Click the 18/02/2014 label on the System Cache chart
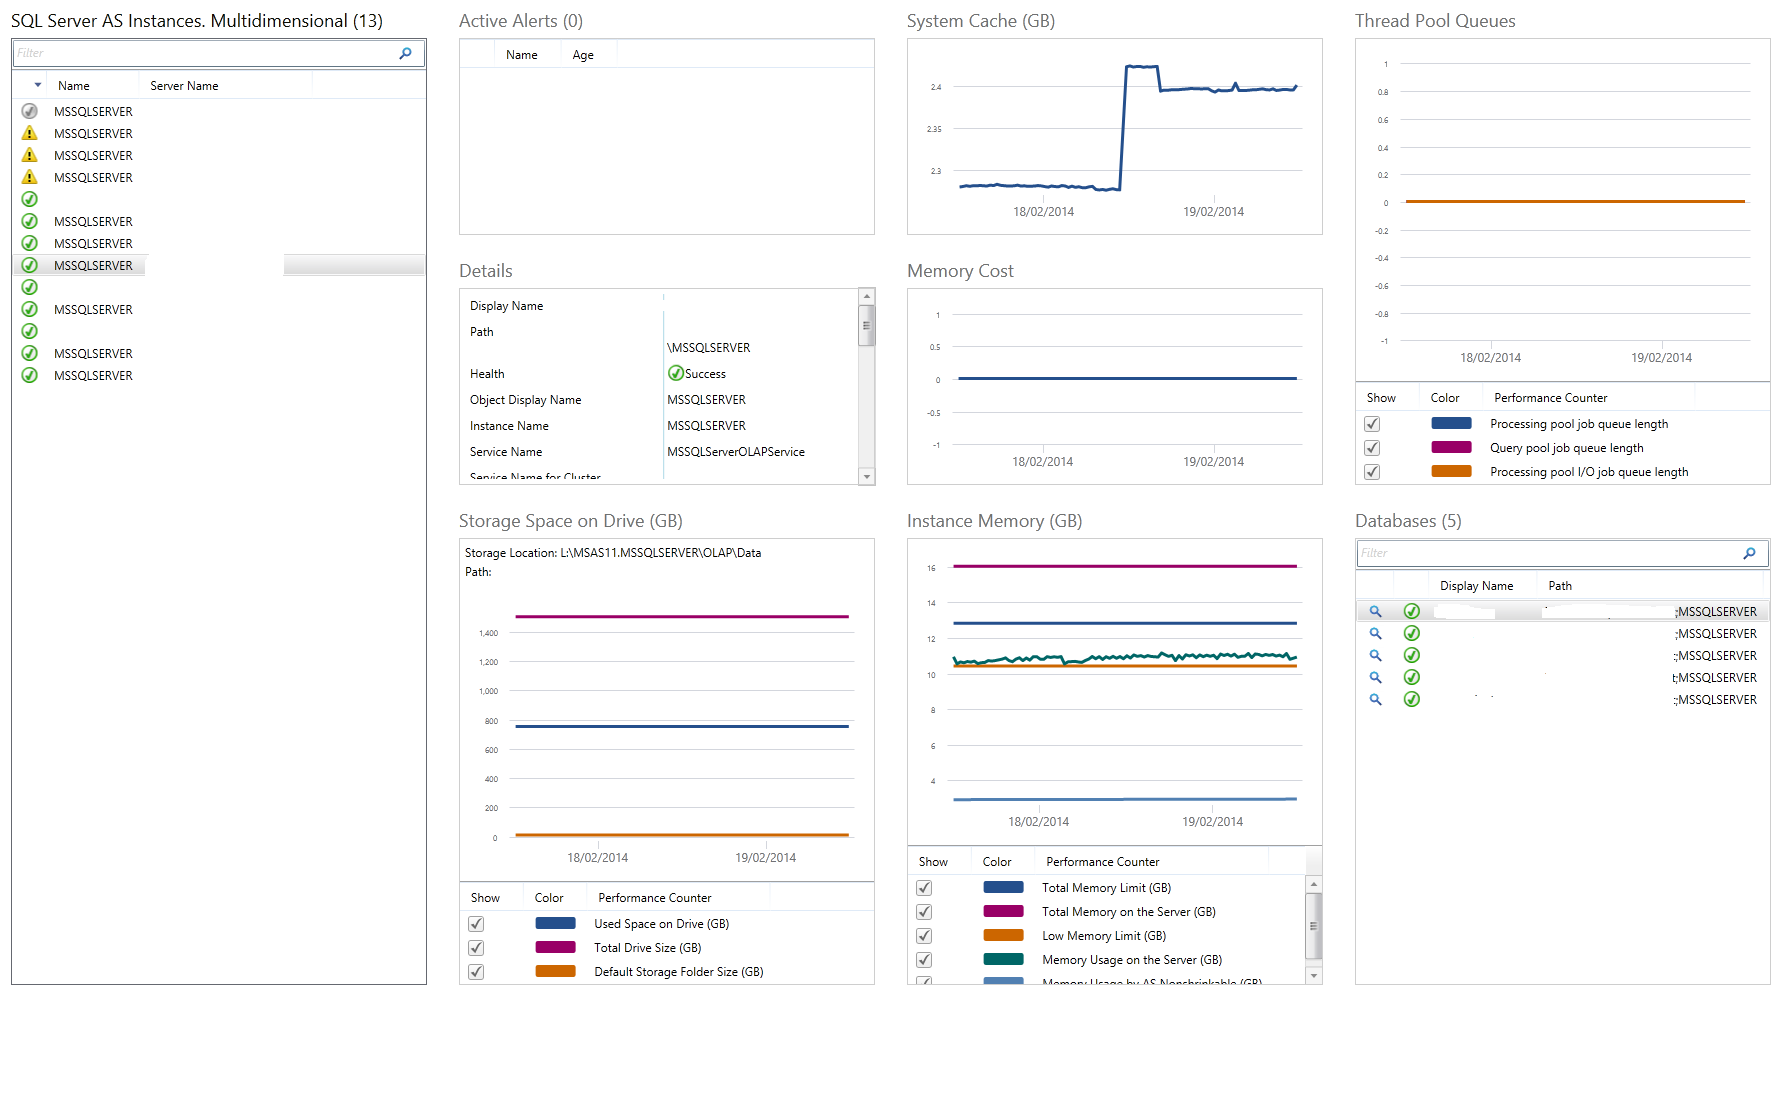Viewport: 1784px width, 1106px height. tap(1043, 212)
